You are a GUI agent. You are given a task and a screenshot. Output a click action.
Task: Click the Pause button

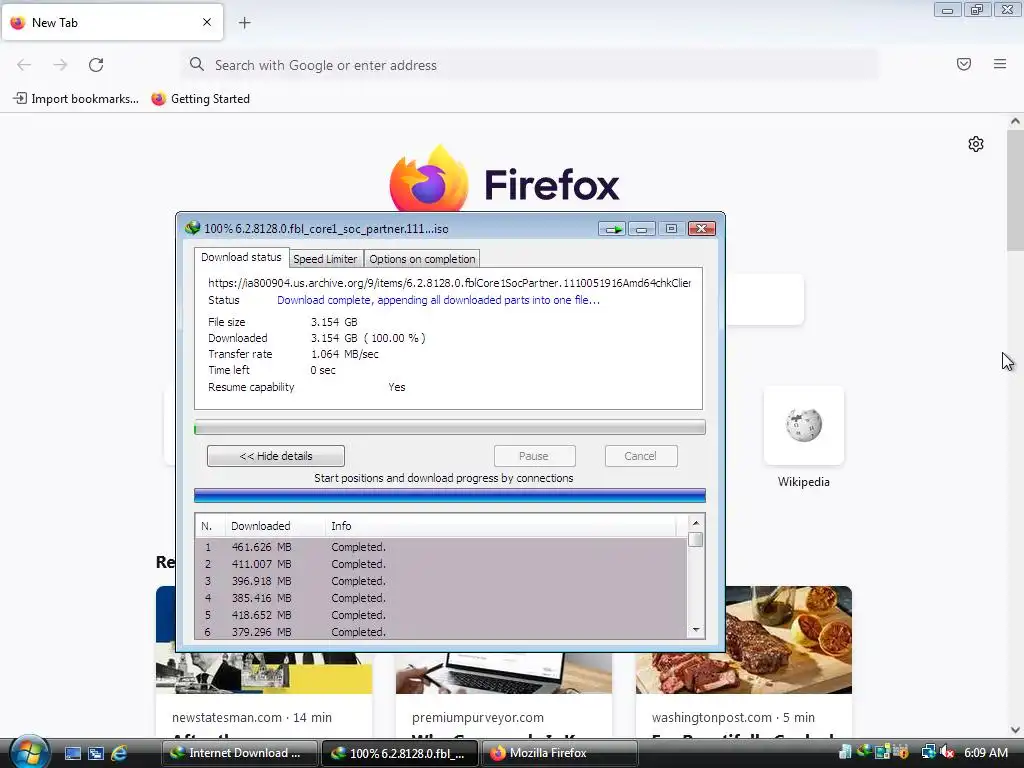click(x=534, y=456)
